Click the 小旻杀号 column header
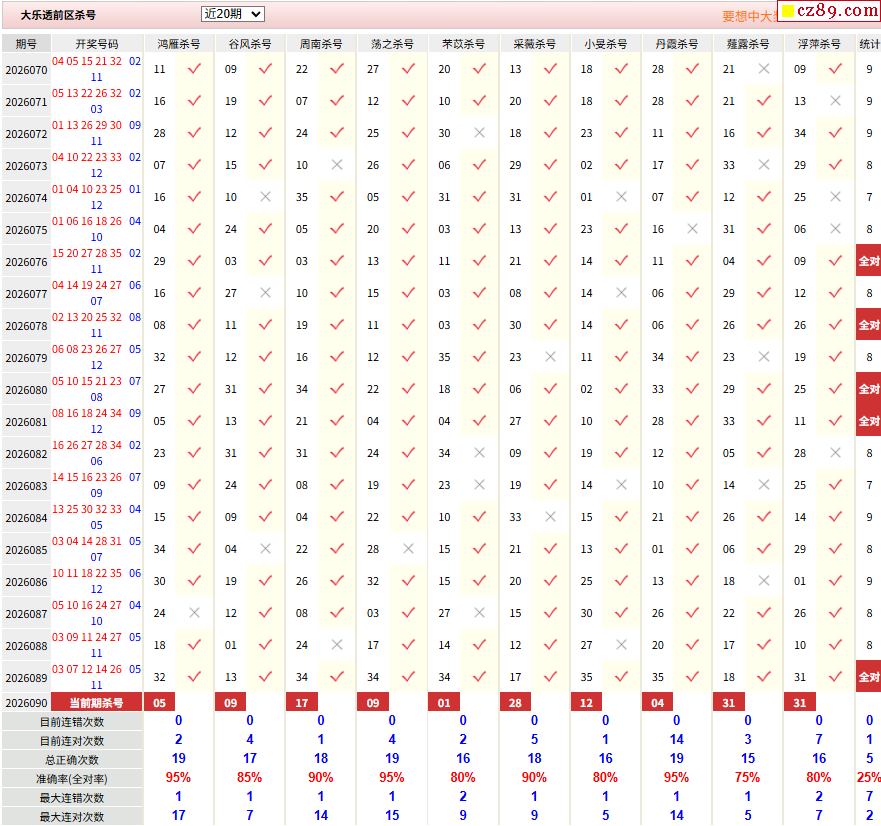Viewport: 881px width, 826px height. pyautogui.click(x=605, y=44)
